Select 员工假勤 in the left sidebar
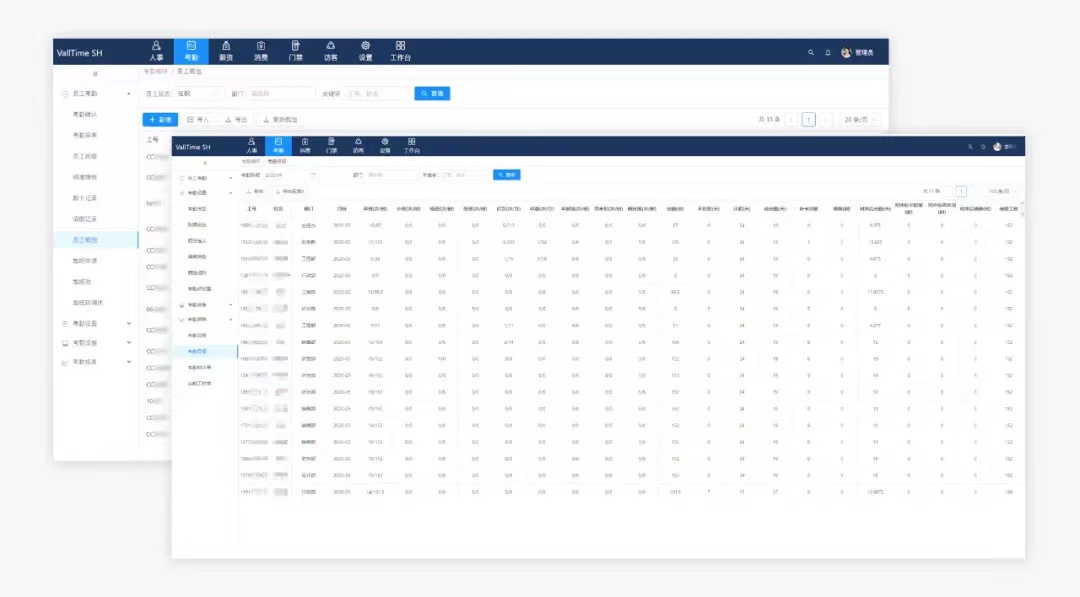1080x597 pixels. (x=86, y=240)
